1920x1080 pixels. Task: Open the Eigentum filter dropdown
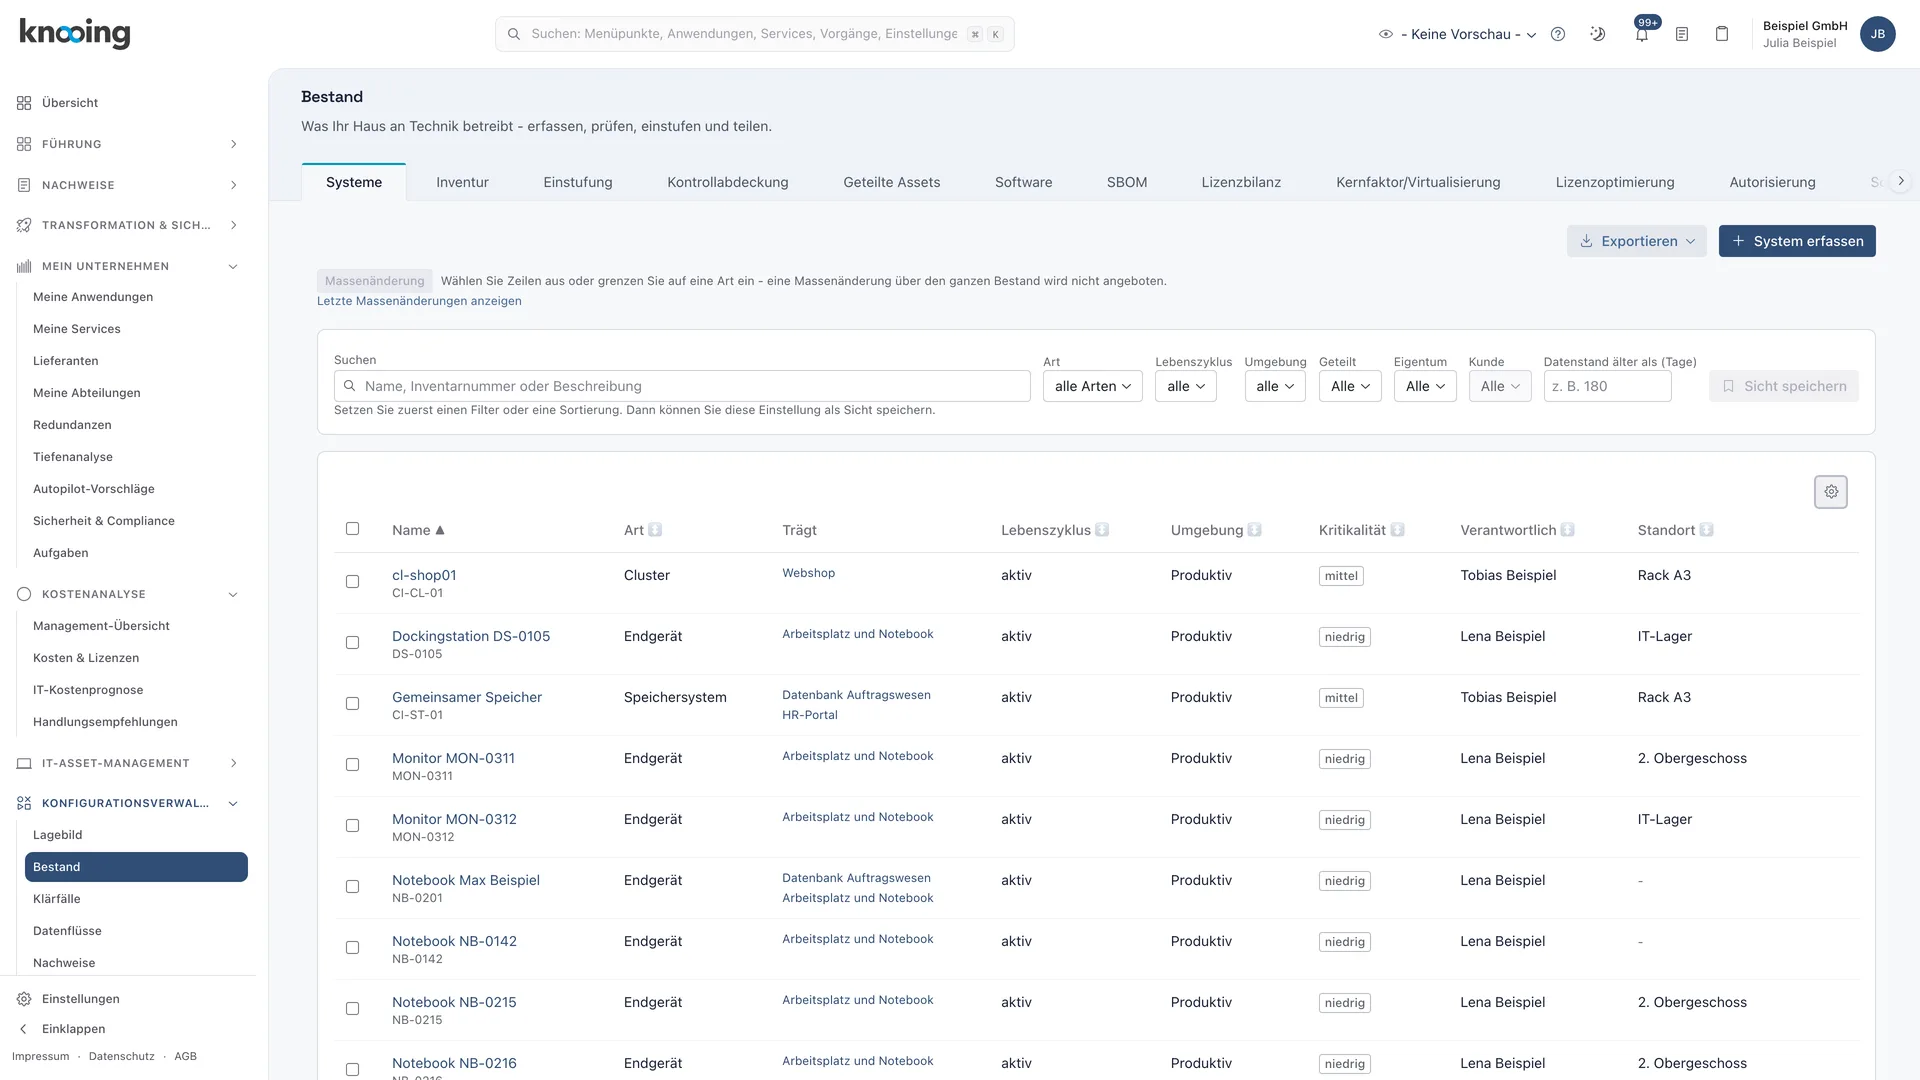(1424, 386)
